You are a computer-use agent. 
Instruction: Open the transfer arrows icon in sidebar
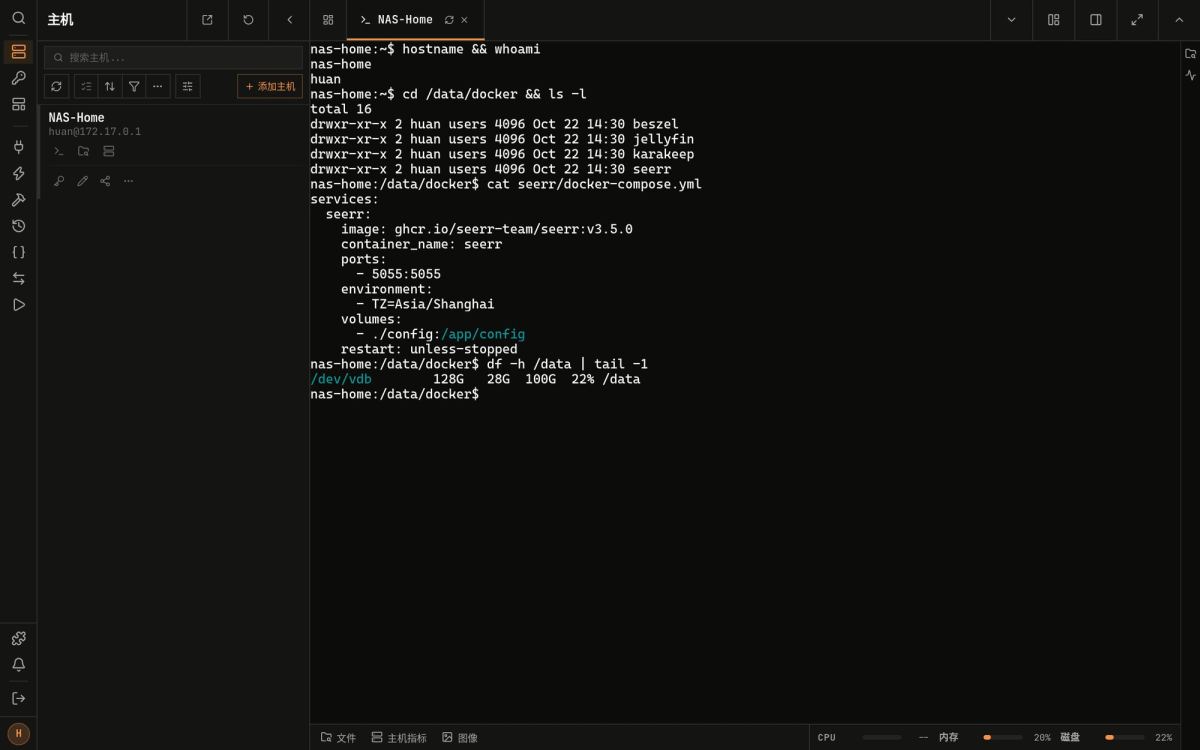pos(18,278)
